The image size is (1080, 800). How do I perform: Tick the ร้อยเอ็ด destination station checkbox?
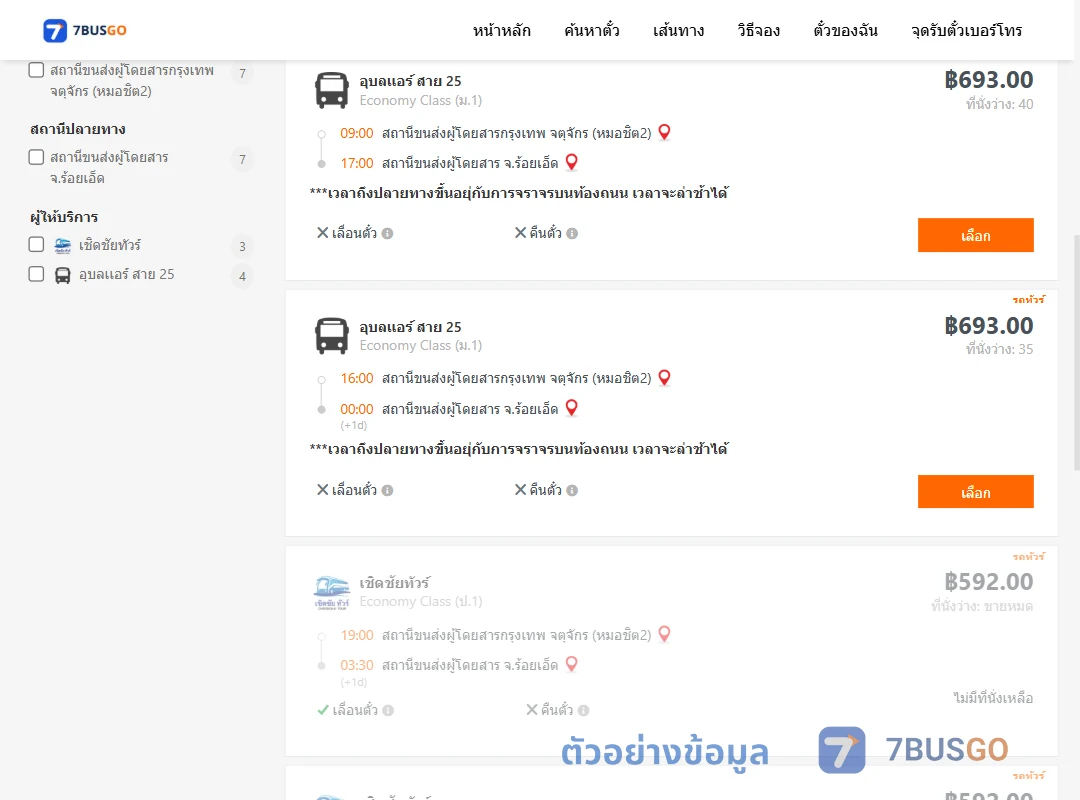point(37,157)
